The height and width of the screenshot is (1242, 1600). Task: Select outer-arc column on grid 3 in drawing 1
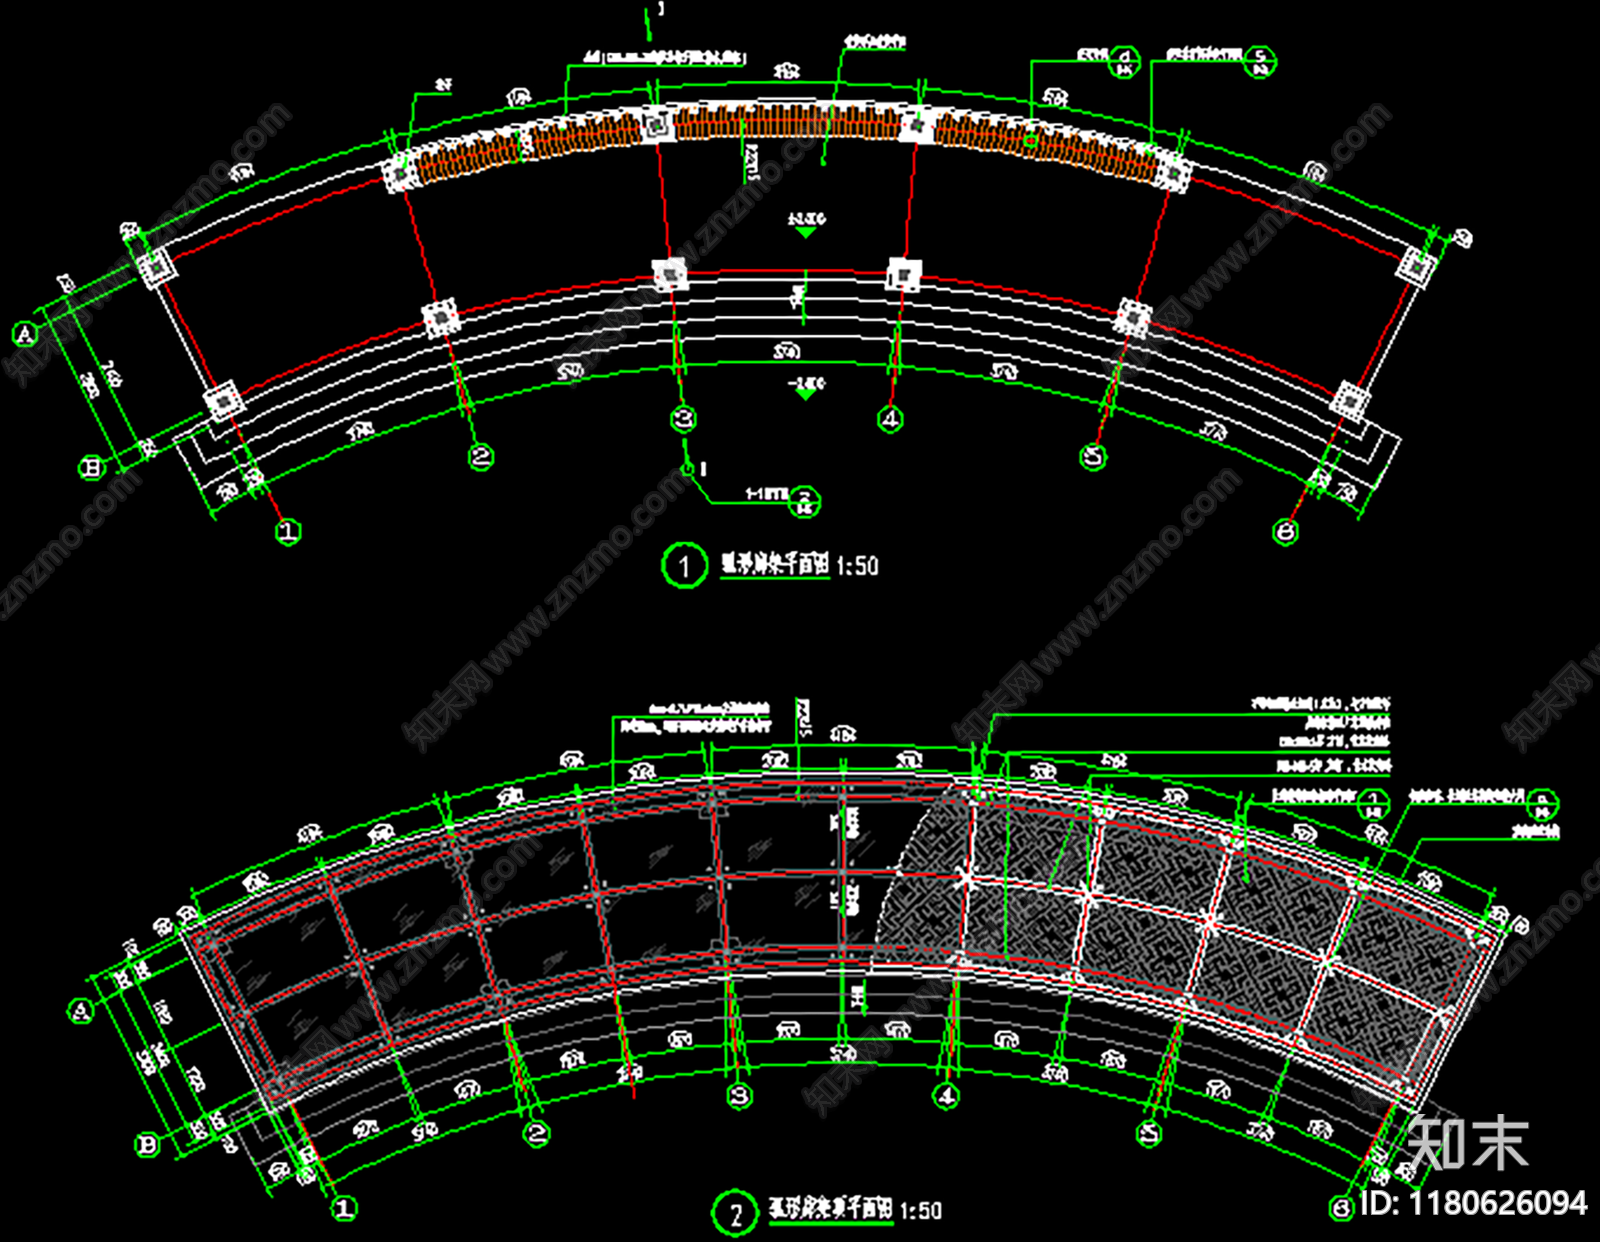coord(657,125)
